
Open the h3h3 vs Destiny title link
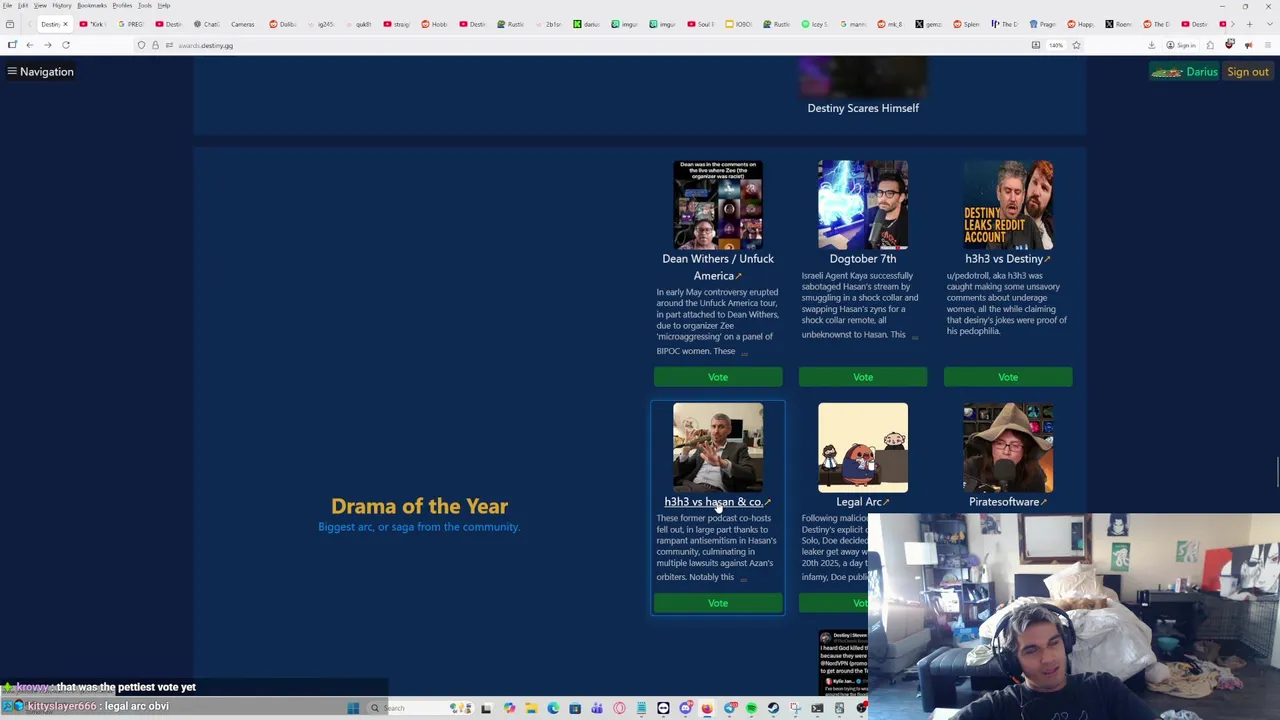1007,259
